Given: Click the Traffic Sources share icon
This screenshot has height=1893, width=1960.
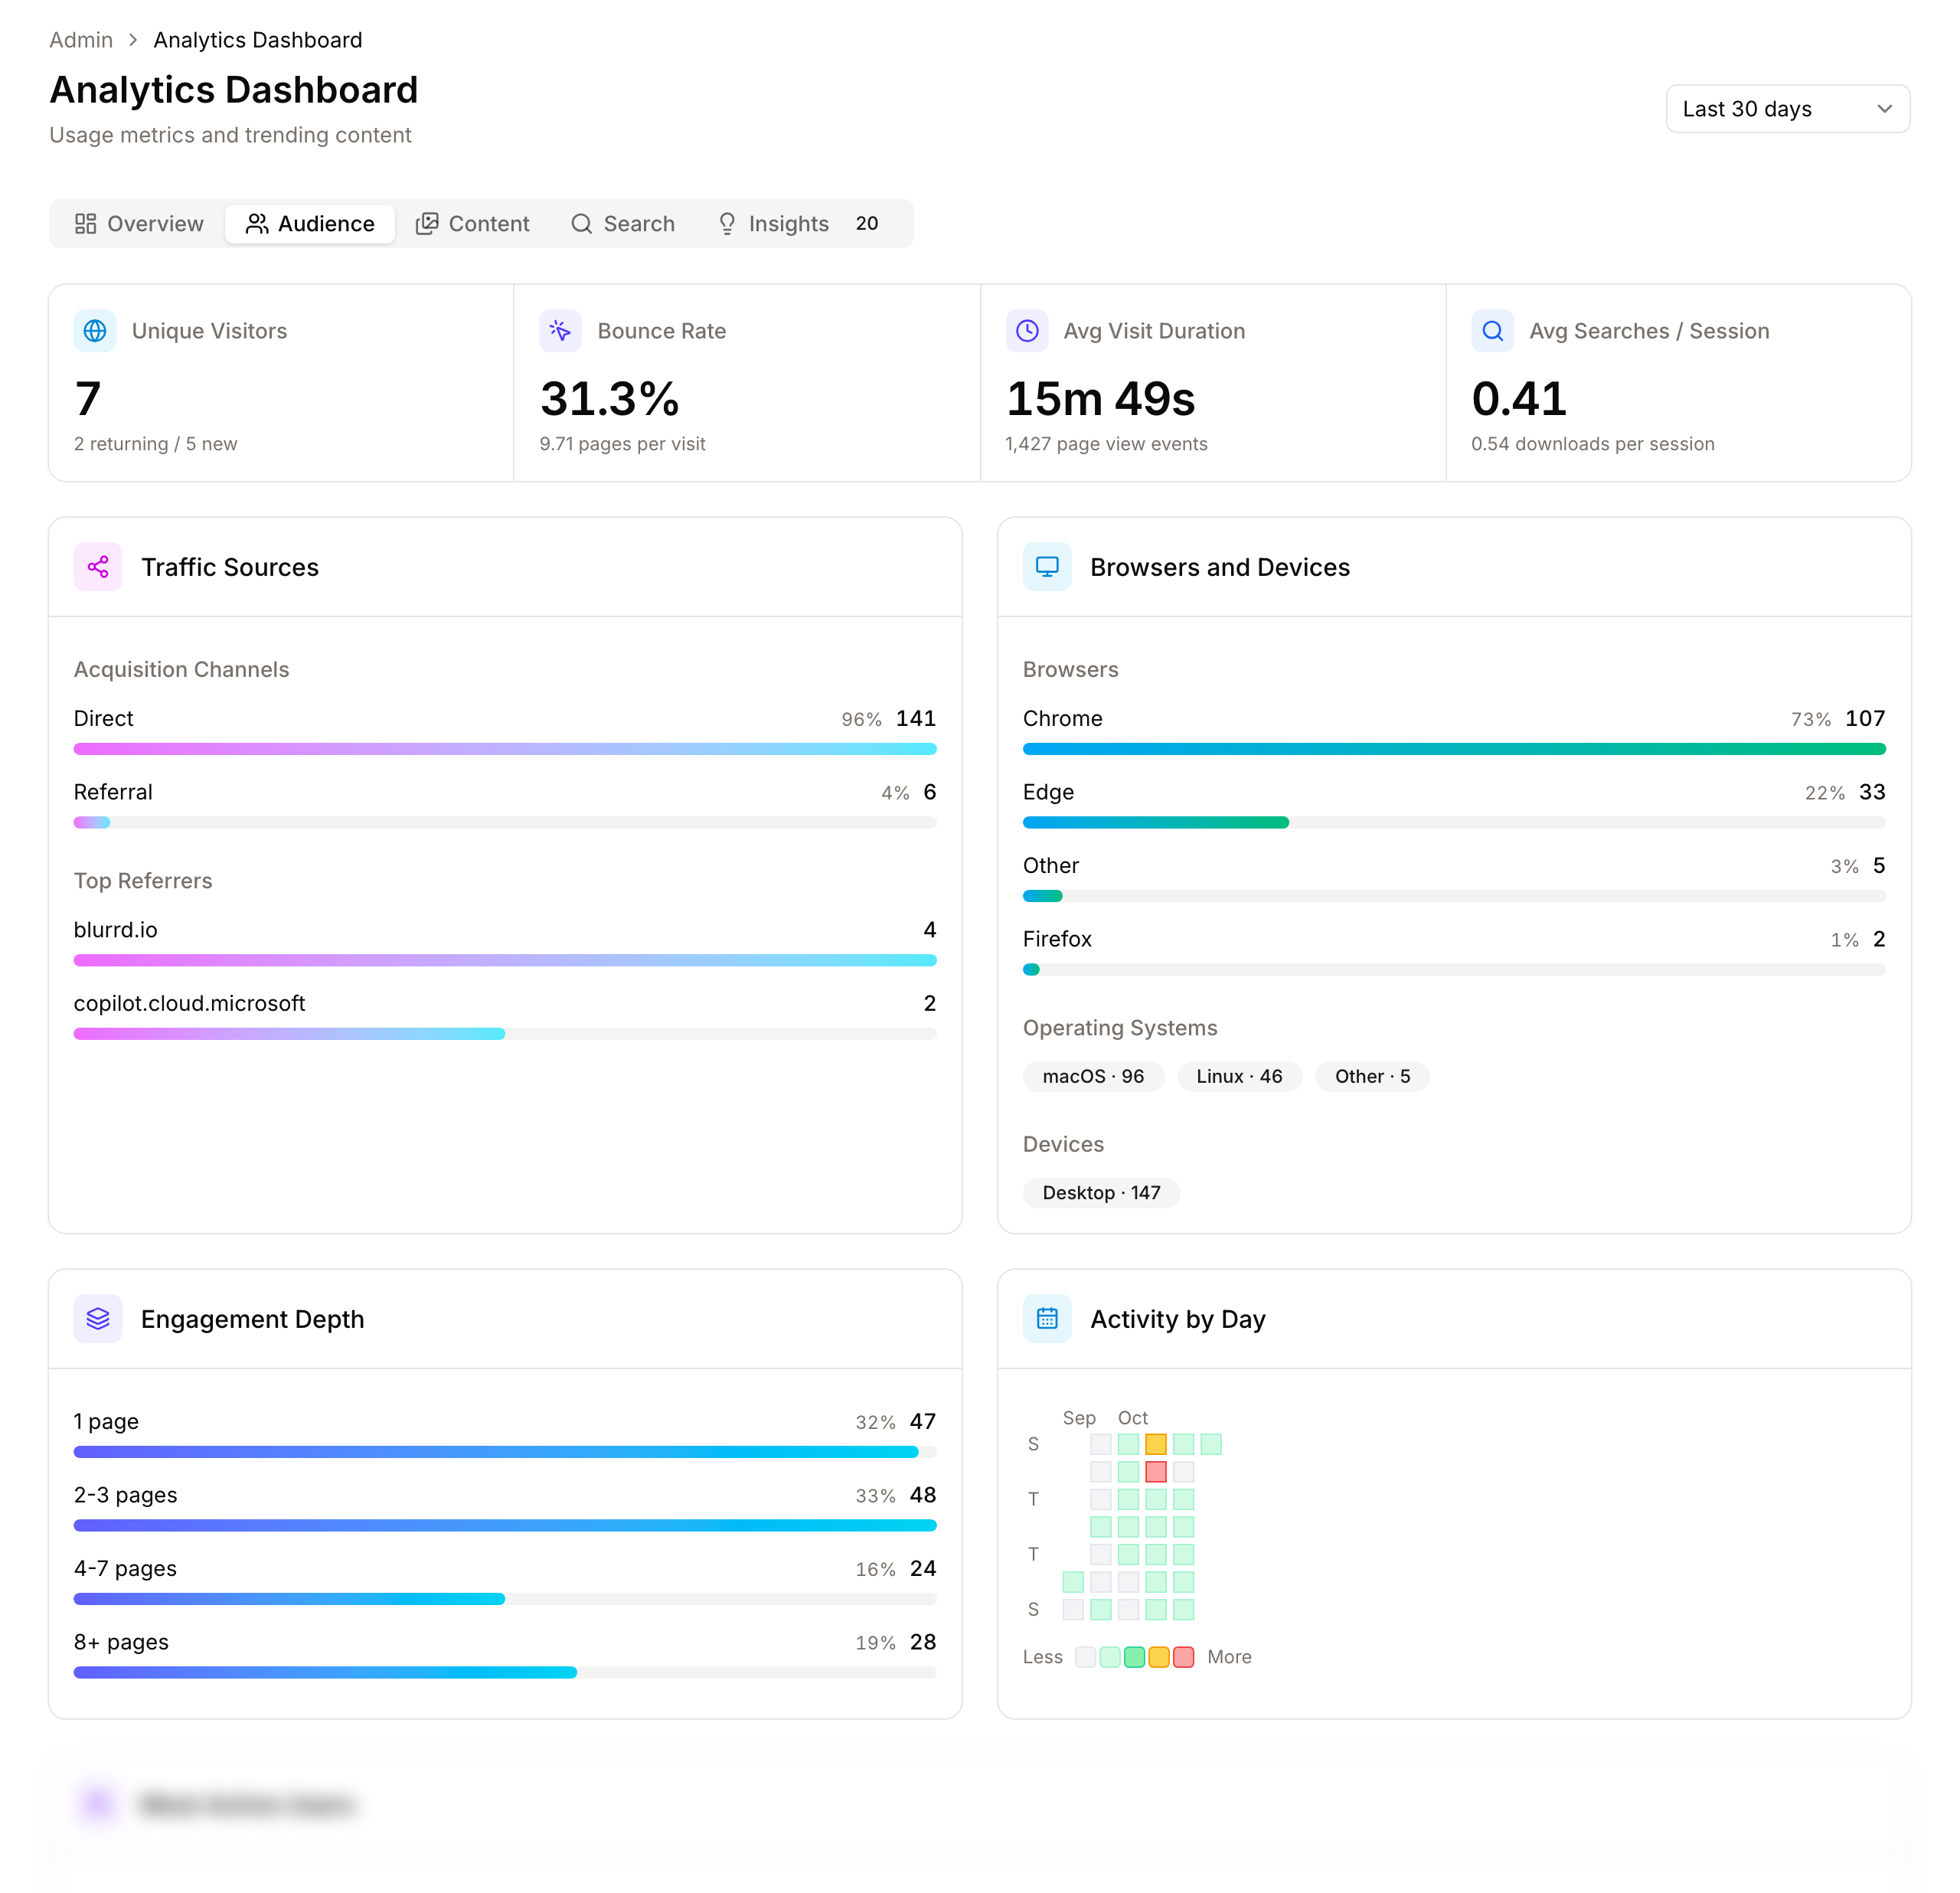Looking at the screenshot, I should (x=98, y=567).
